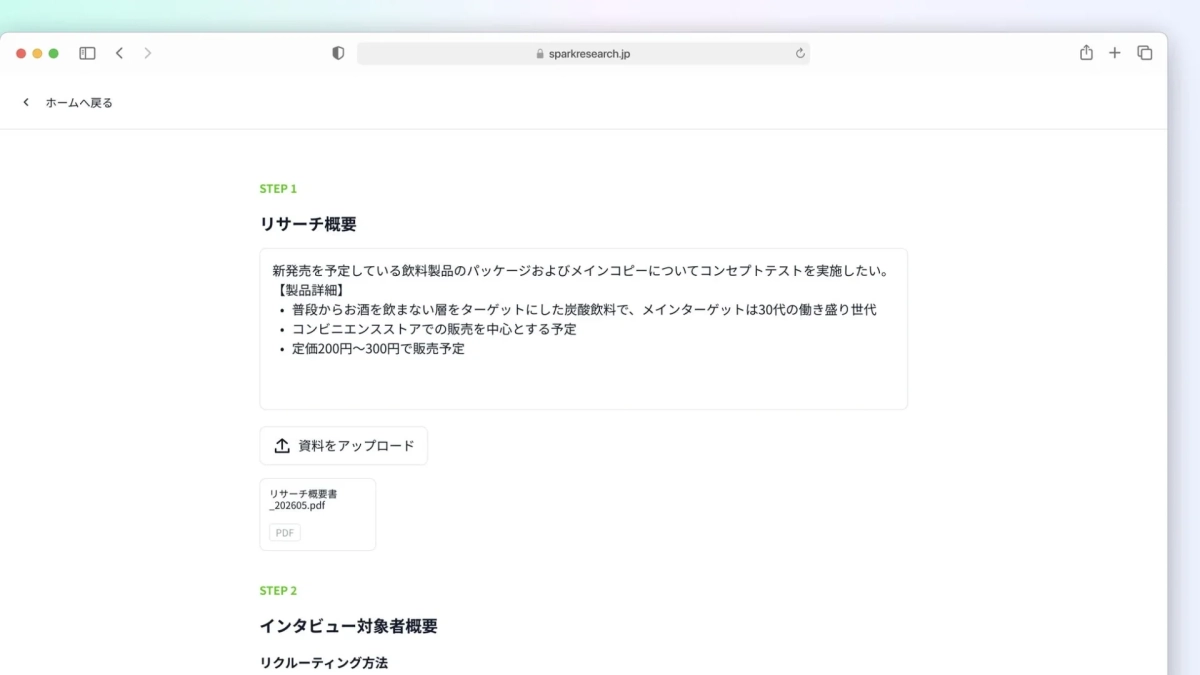
Task: Click the back chevron beside ホームへ戻る
Action: click(26, 103)
